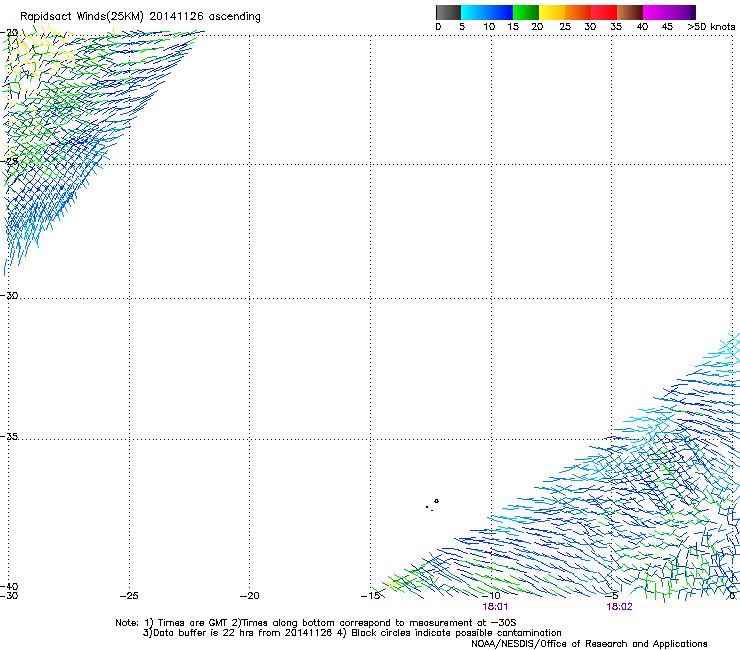Select the green 15-20 knots color swatch
Screen dimensions: 740x650
[x=526, y=12]
